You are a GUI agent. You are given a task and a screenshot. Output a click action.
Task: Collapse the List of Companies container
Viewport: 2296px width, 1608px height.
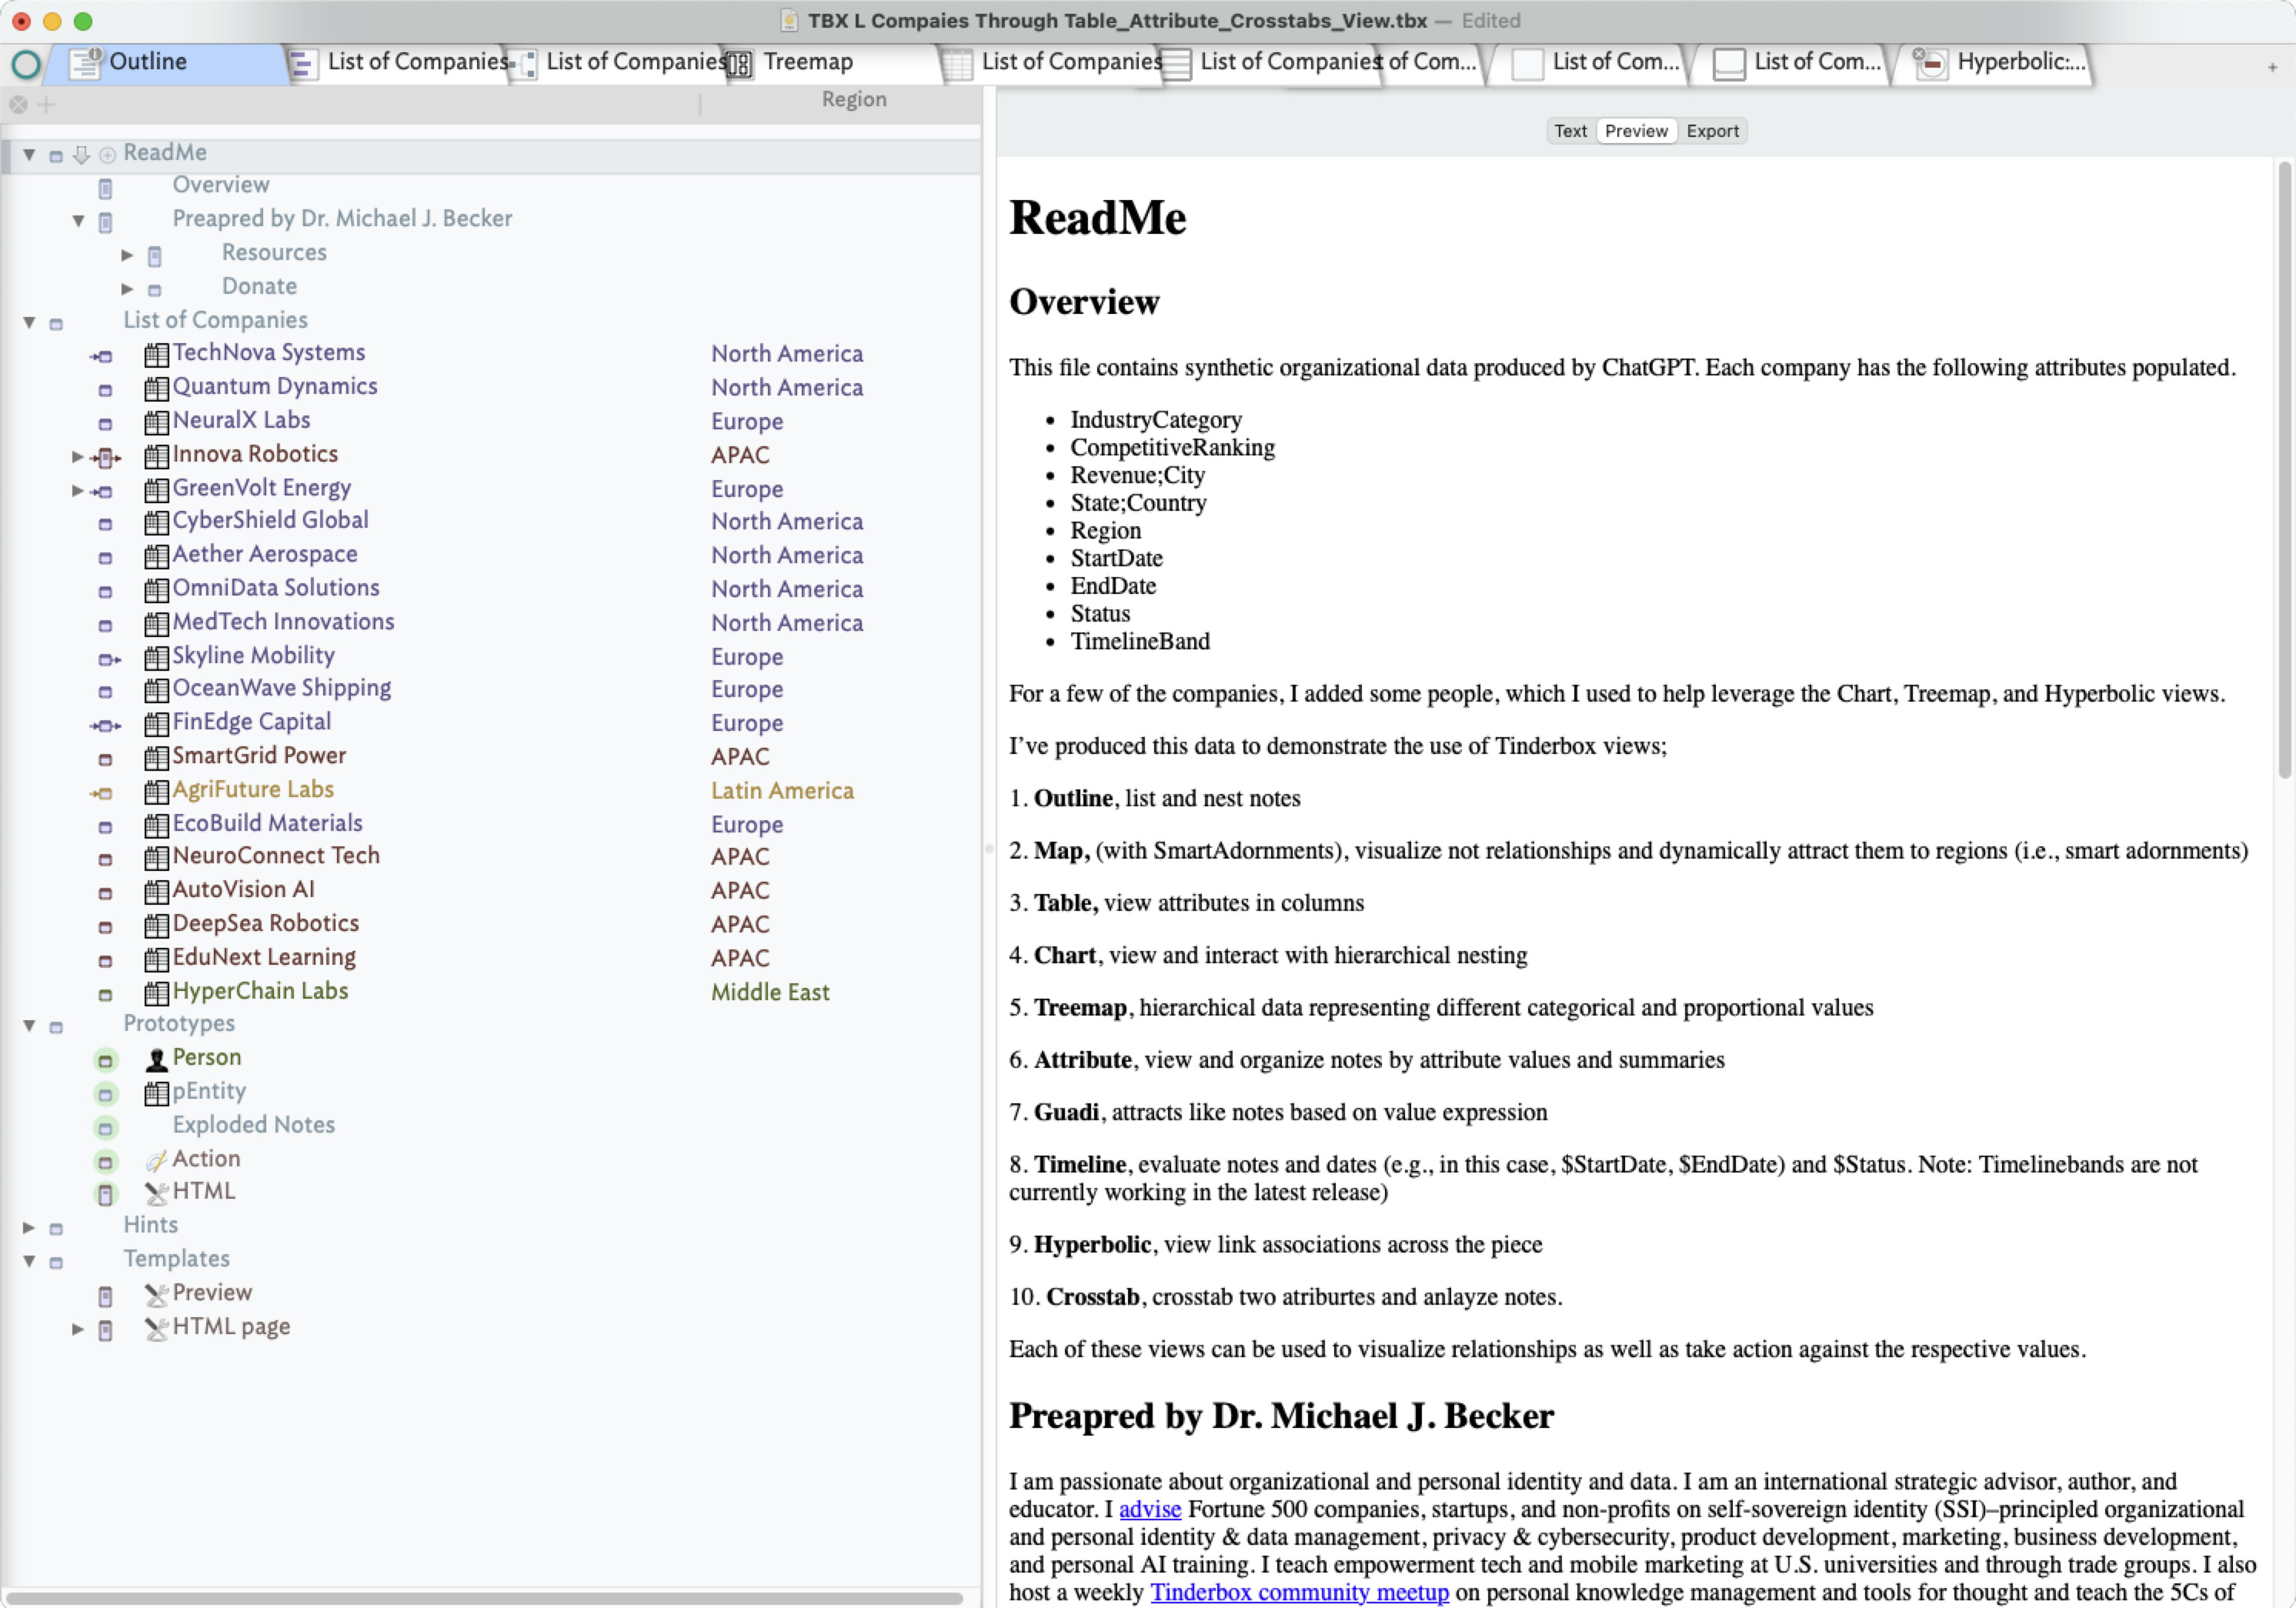pos(29,322)
